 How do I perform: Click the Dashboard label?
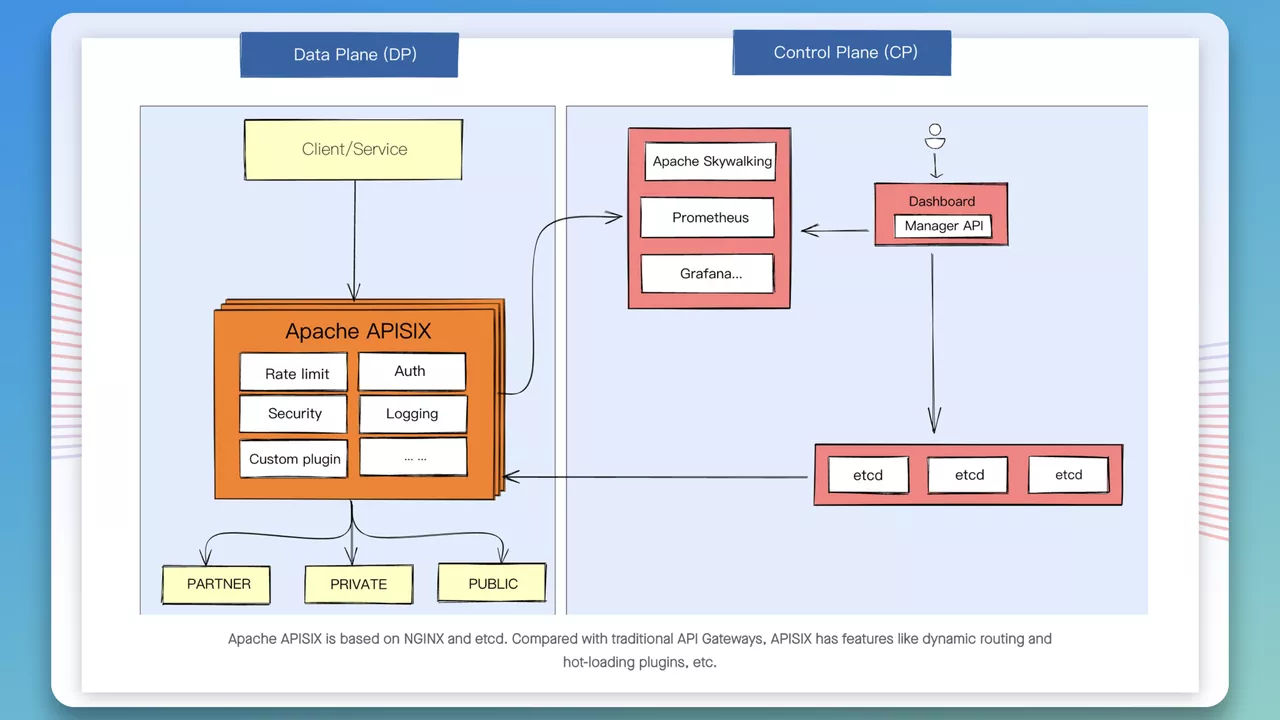(x=942, y=201)
